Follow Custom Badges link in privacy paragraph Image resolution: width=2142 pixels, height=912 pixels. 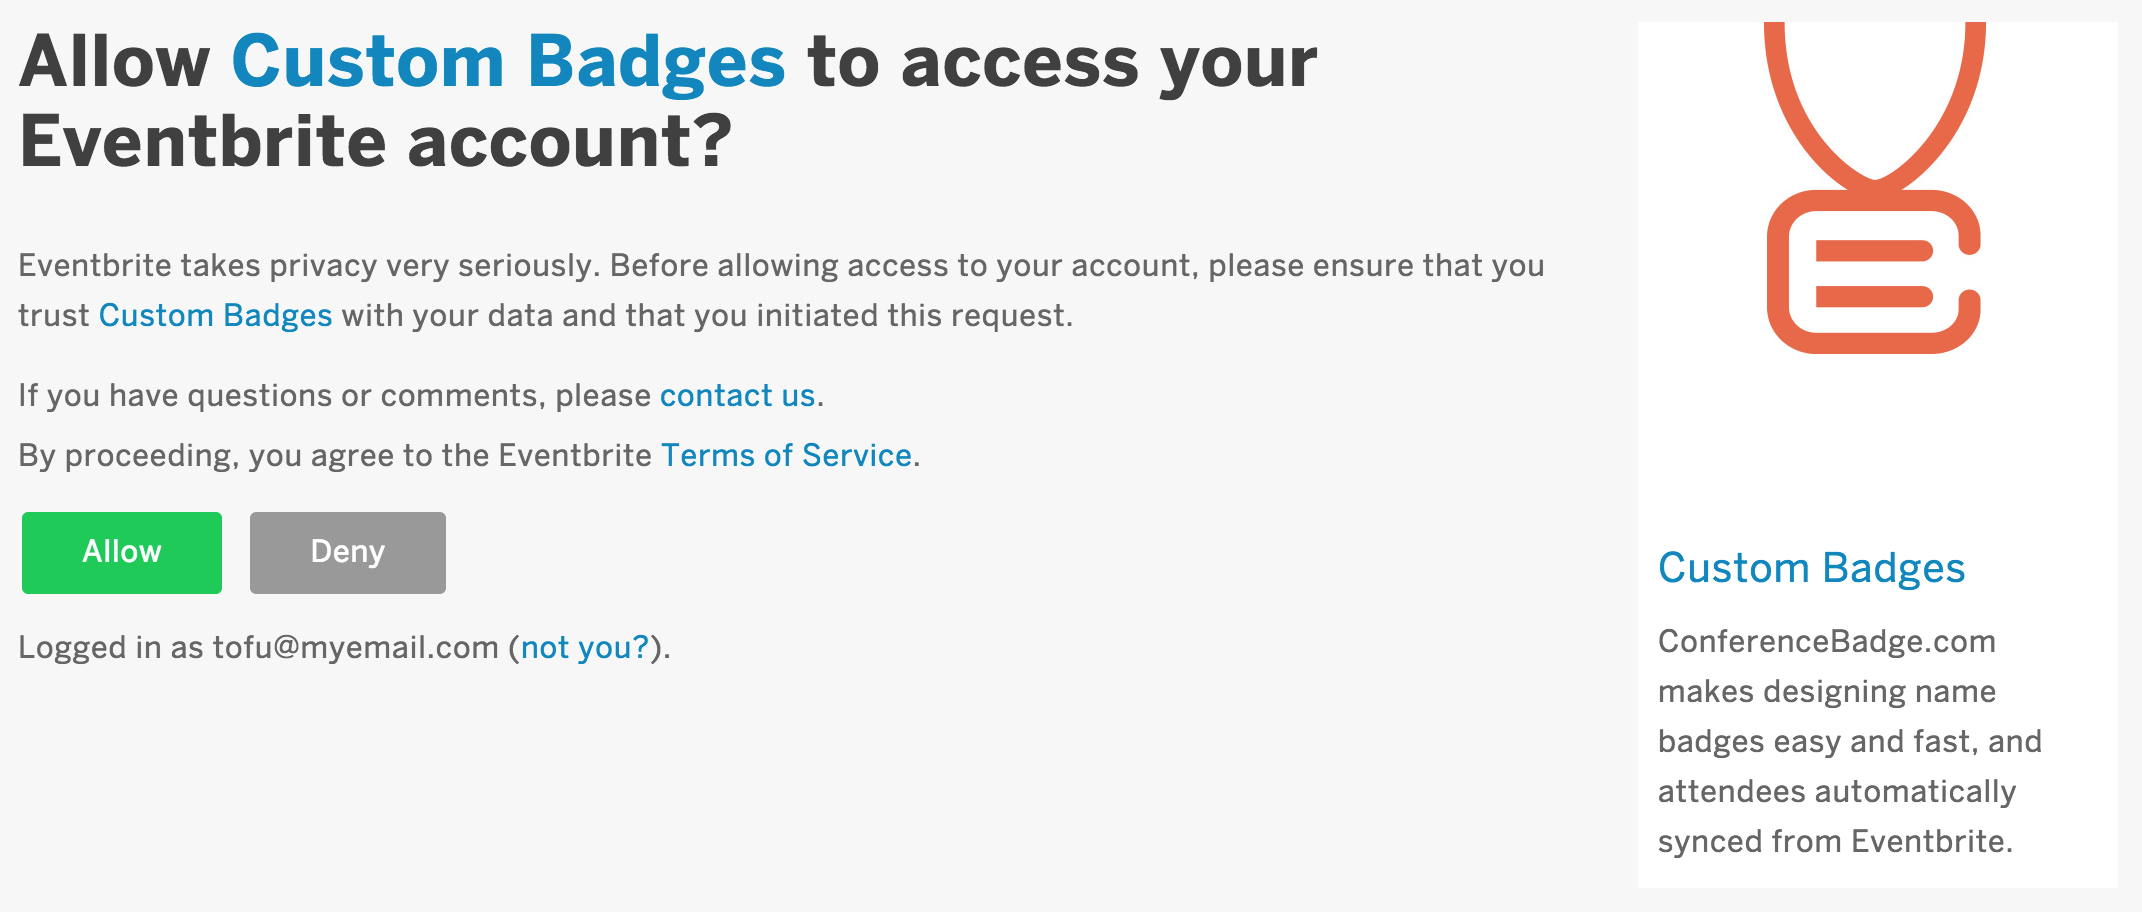coord(215,316)
